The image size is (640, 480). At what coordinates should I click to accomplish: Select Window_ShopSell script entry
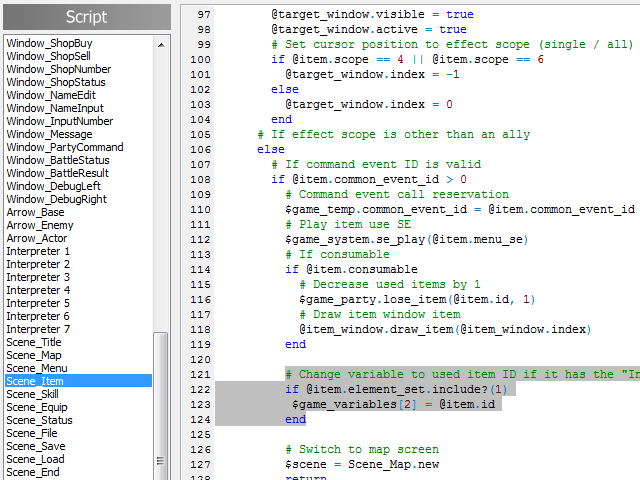point(48,56)
